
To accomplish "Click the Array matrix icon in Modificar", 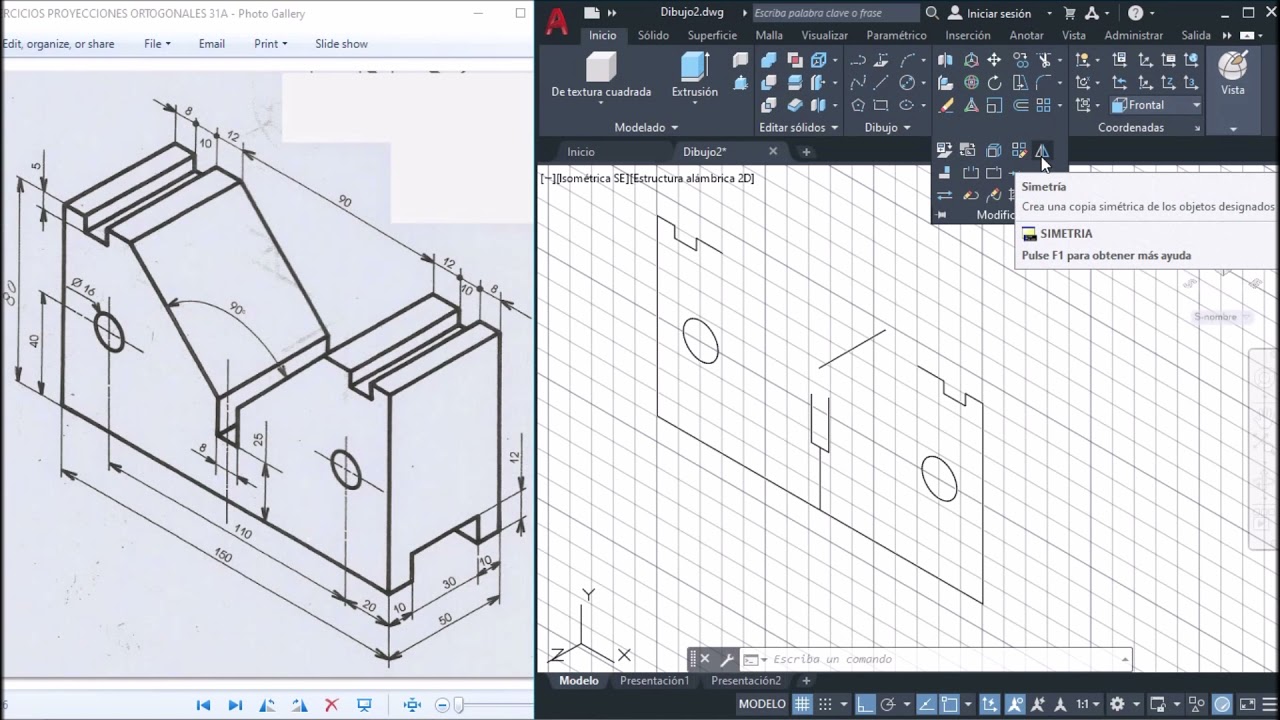I will point(1043,105).
